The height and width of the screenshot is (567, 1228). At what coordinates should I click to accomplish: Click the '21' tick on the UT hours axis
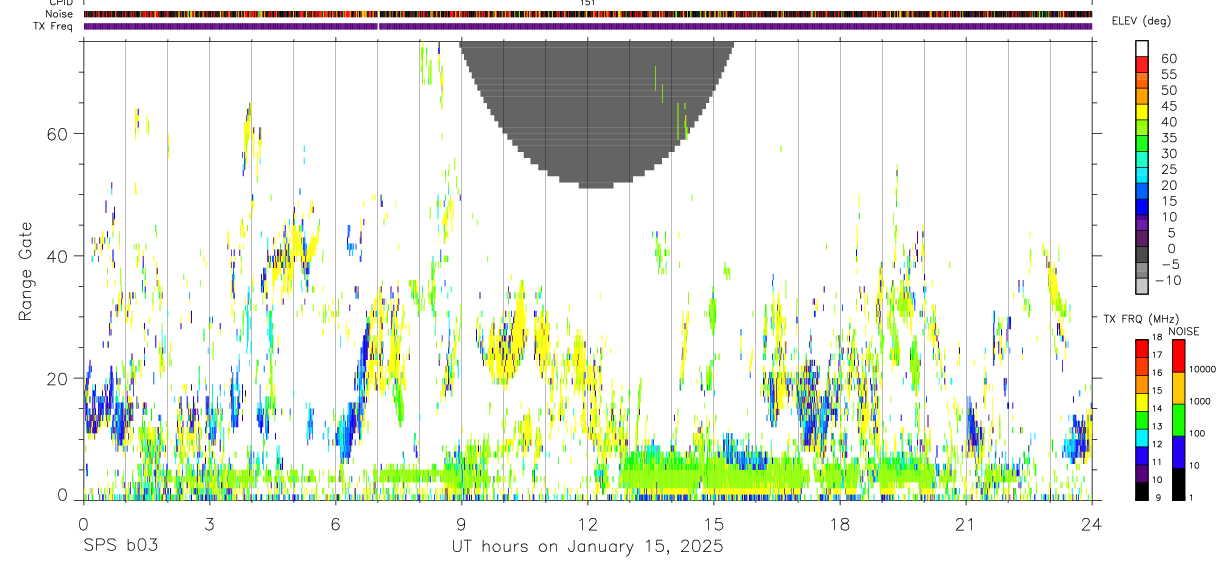(965, 523)
